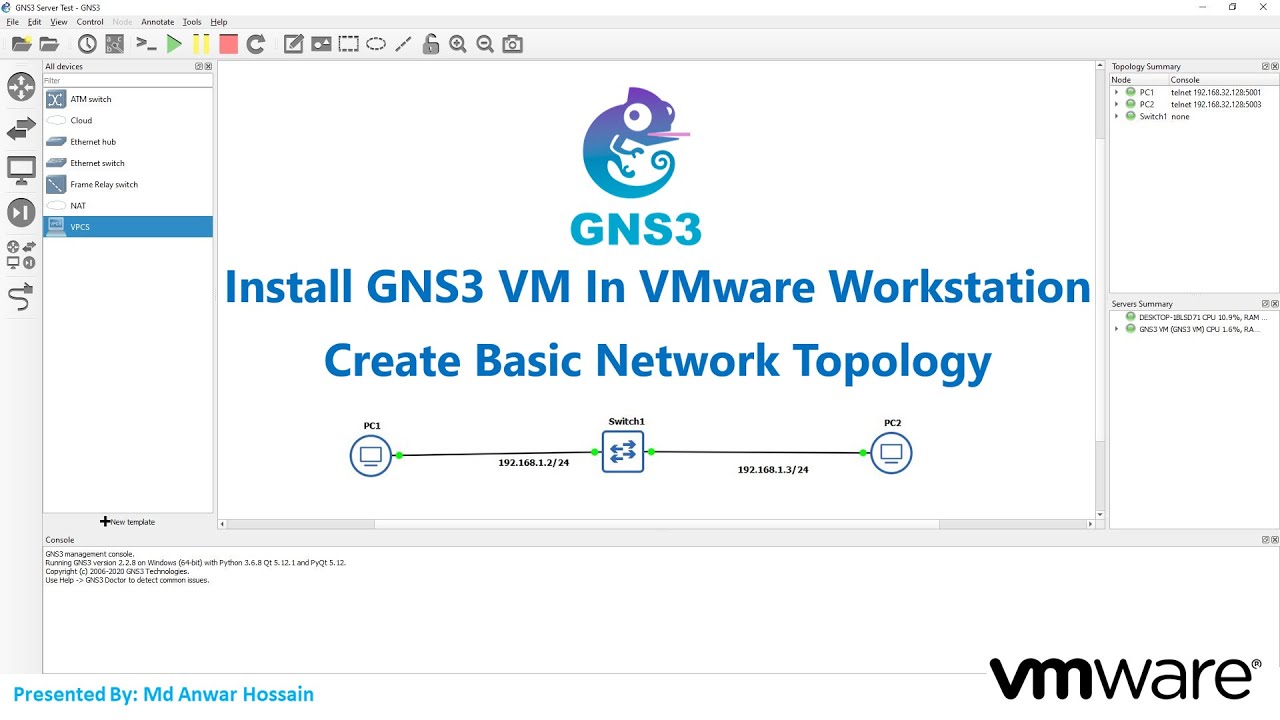Open the Edit menu
Screen dimensions: 1280x720
tap(35, 21)
